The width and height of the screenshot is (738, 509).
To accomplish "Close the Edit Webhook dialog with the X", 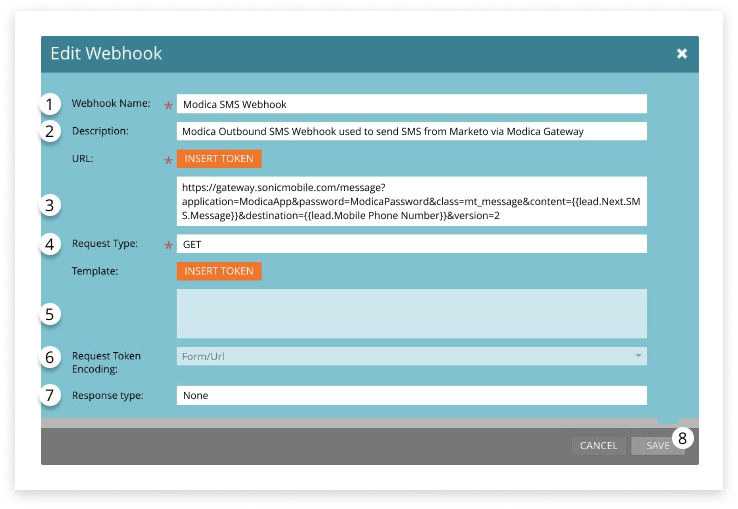I will pyautogui.click(x=682, y=54).
